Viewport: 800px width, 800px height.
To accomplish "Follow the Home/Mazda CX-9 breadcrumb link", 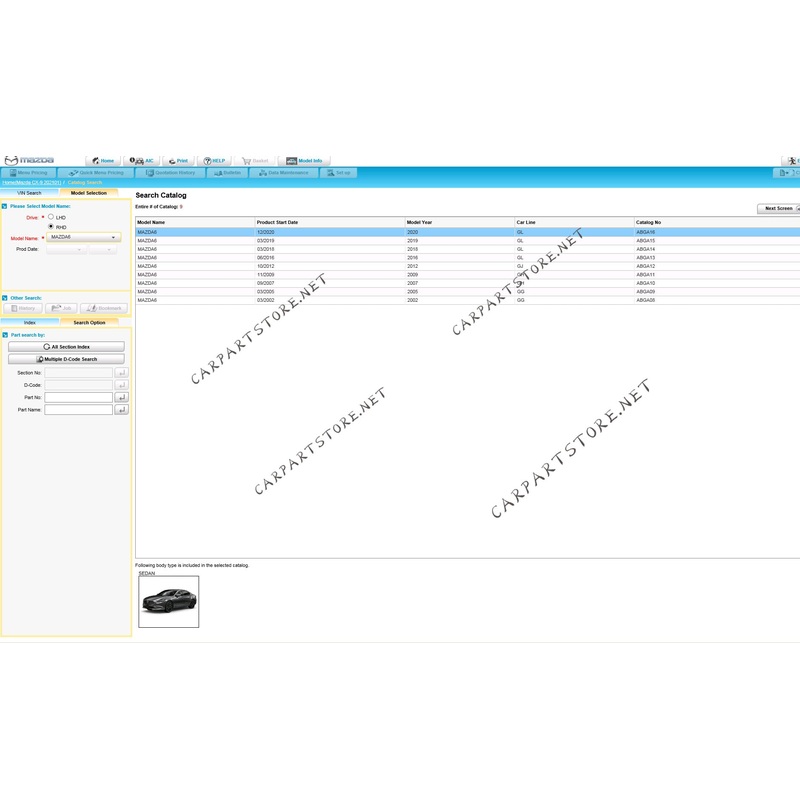I will tap(32, 183).
